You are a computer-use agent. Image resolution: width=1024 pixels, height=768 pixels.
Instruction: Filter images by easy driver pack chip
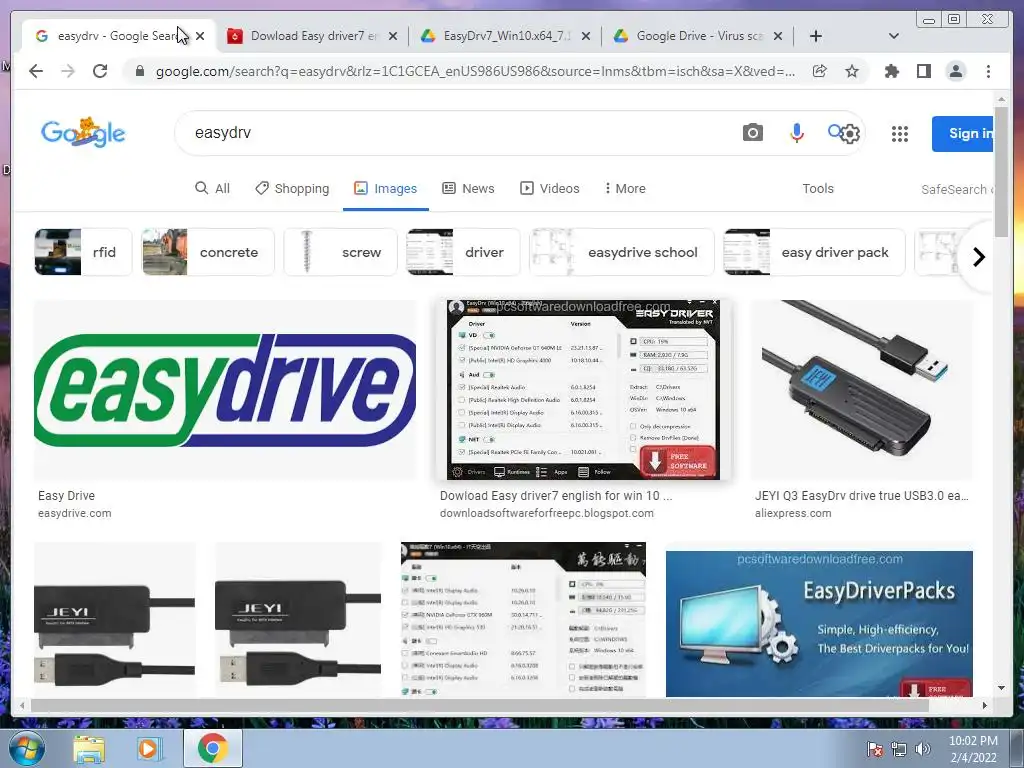(814, 252)
